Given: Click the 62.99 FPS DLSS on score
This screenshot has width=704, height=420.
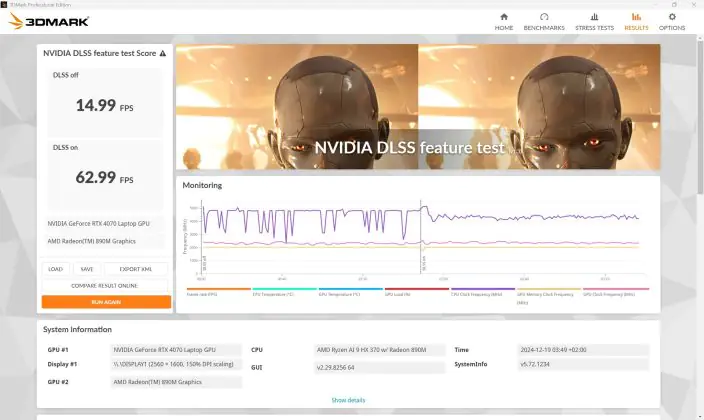Looking at the screenshot, I should 105,177.
